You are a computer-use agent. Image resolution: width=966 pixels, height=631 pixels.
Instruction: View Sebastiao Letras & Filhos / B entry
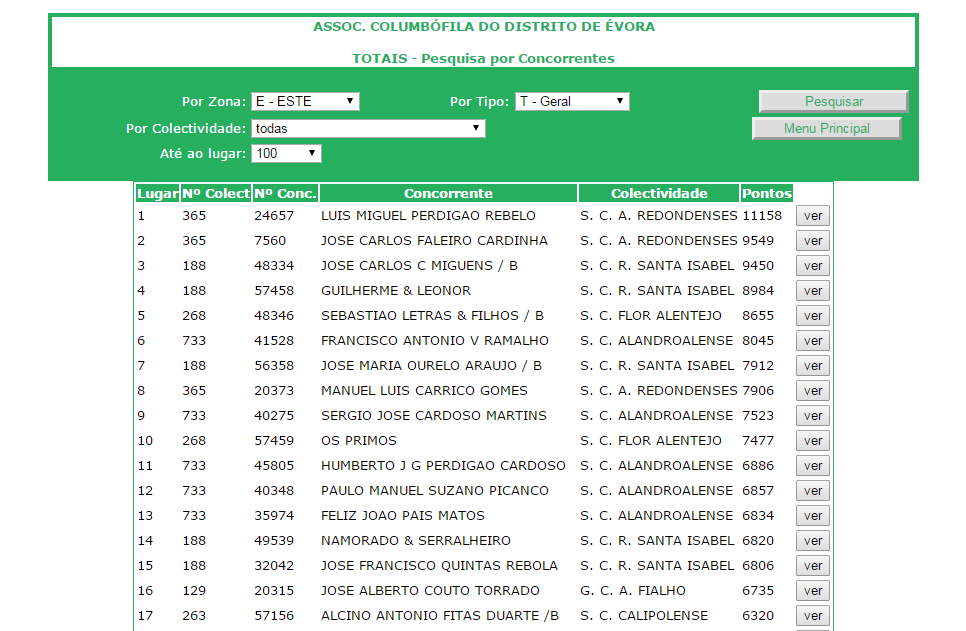(813, 316)
